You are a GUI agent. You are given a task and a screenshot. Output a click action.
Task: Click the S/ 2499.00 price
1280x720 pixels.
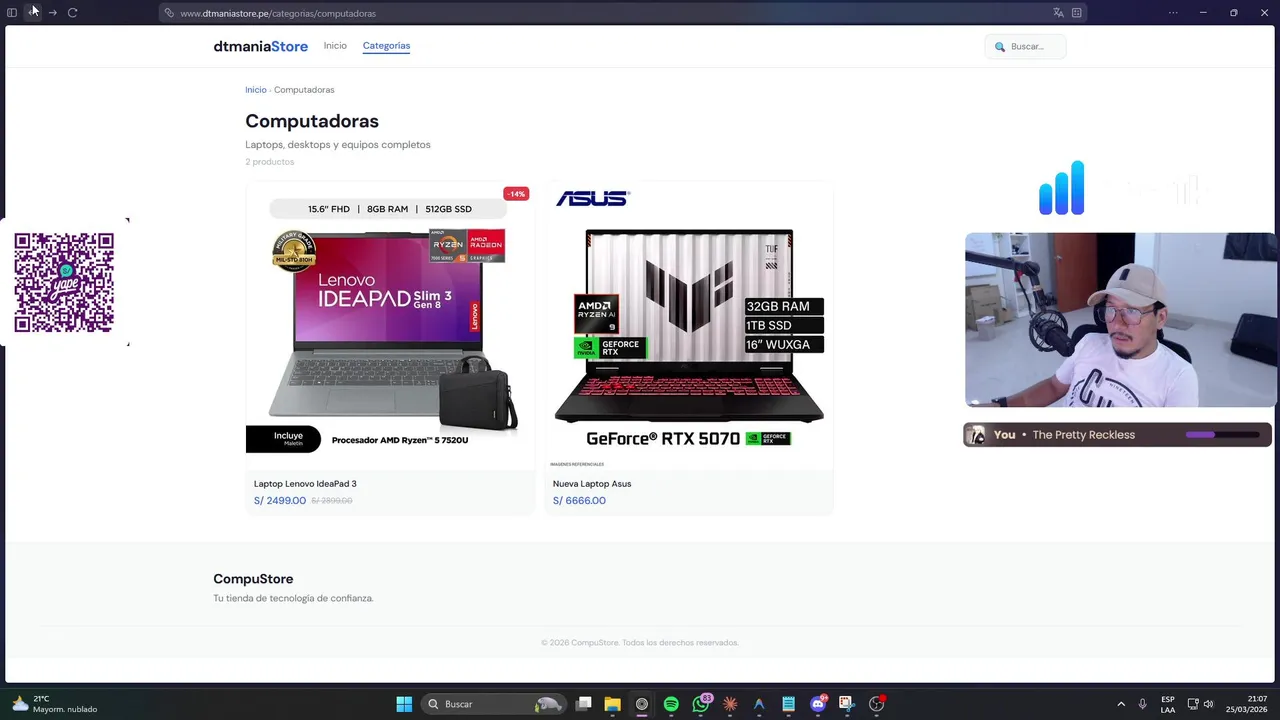280,501
